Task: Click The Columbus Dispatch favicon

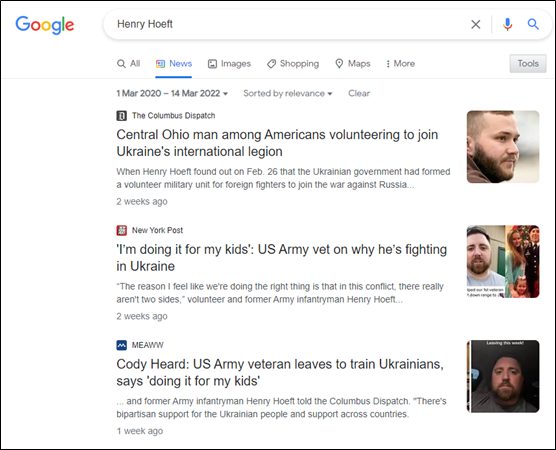Action: point(122,116)
